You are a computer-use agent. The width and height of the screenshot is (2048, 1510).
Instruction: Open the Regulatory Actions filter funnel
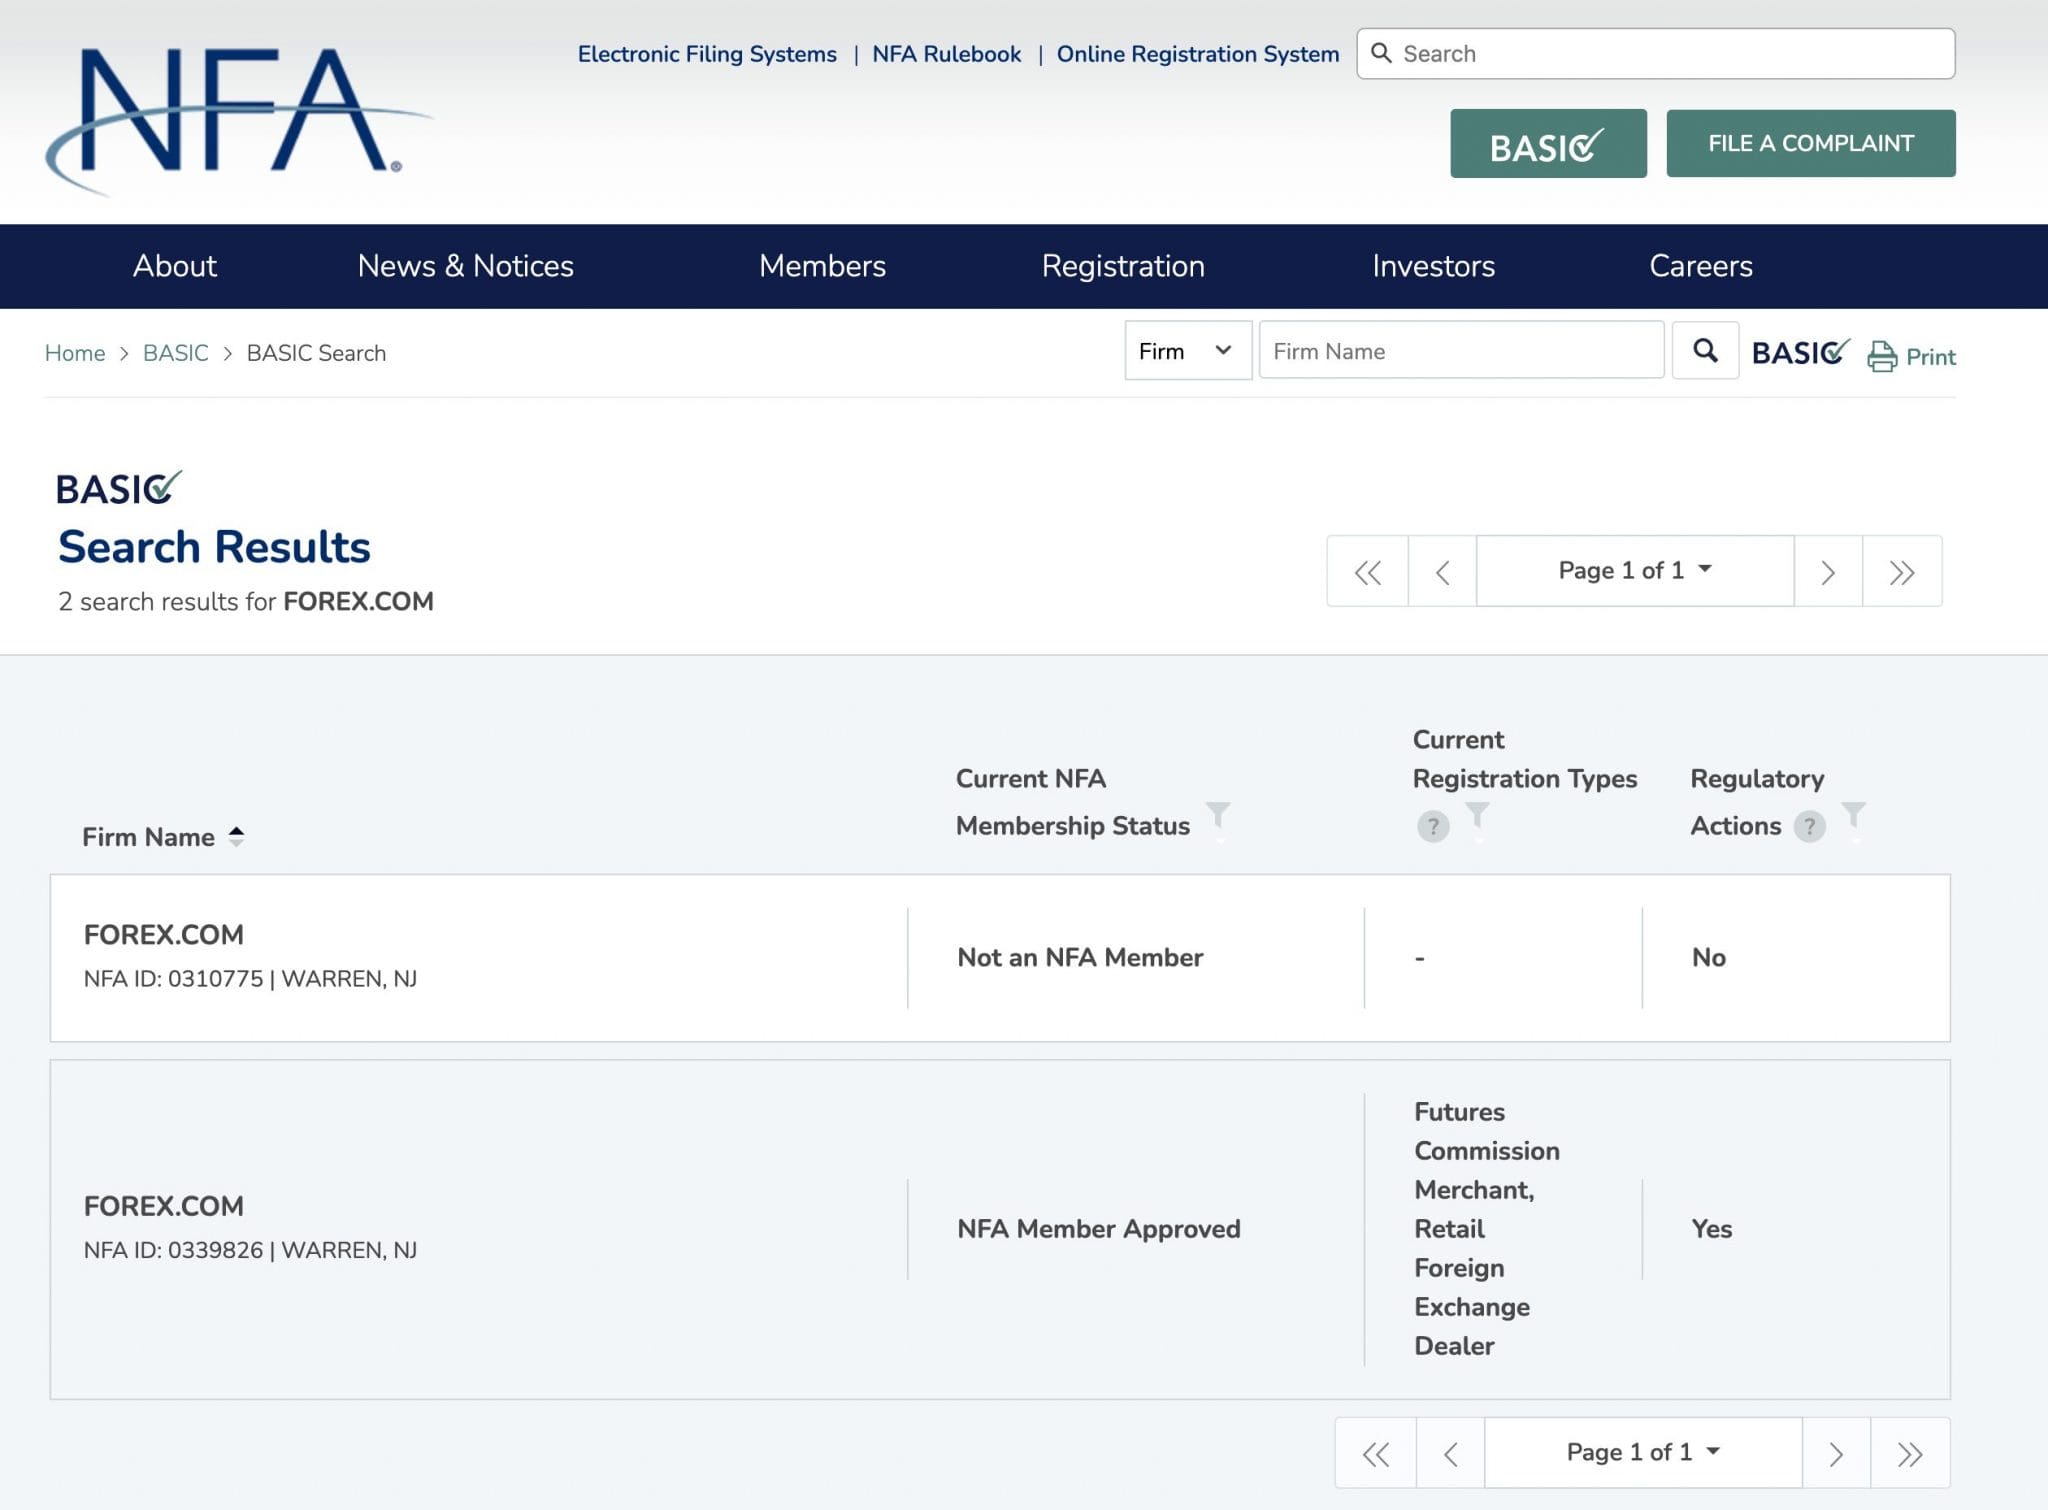[x=1853, y=815]
